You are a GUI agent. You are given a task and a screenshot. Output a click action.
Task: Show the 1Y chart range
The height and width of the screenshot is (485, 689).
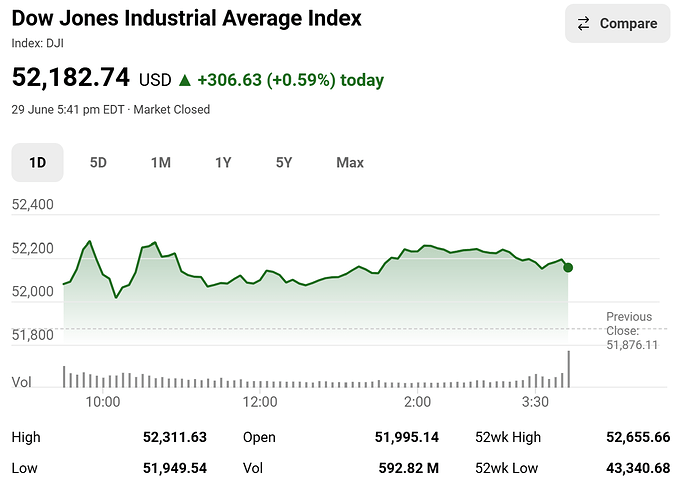coord(223,163)
